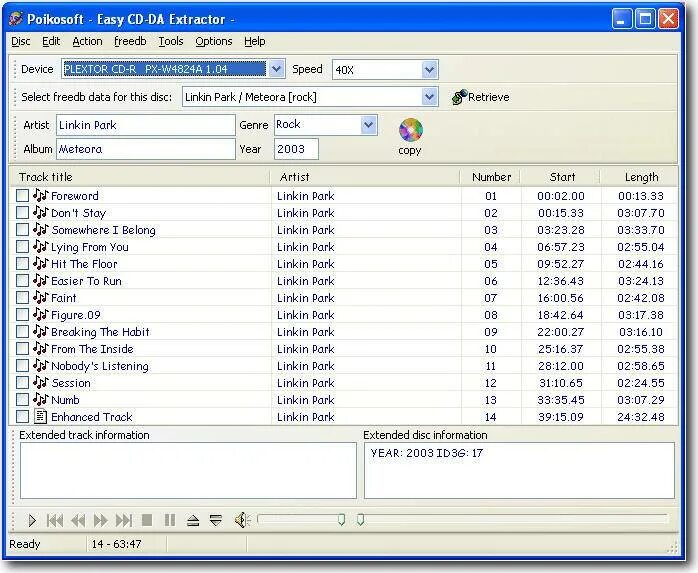Open the Action menu

click(x=87, y=41)
